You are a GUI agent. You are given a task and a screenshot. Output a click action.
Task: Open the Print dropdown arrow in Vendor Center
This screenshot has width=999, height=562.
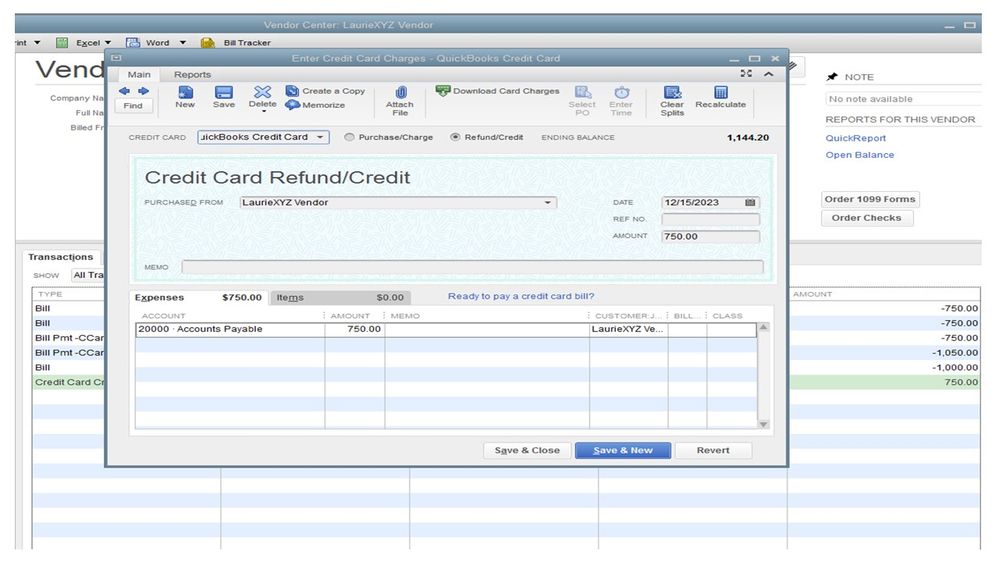tap(37, 43)
